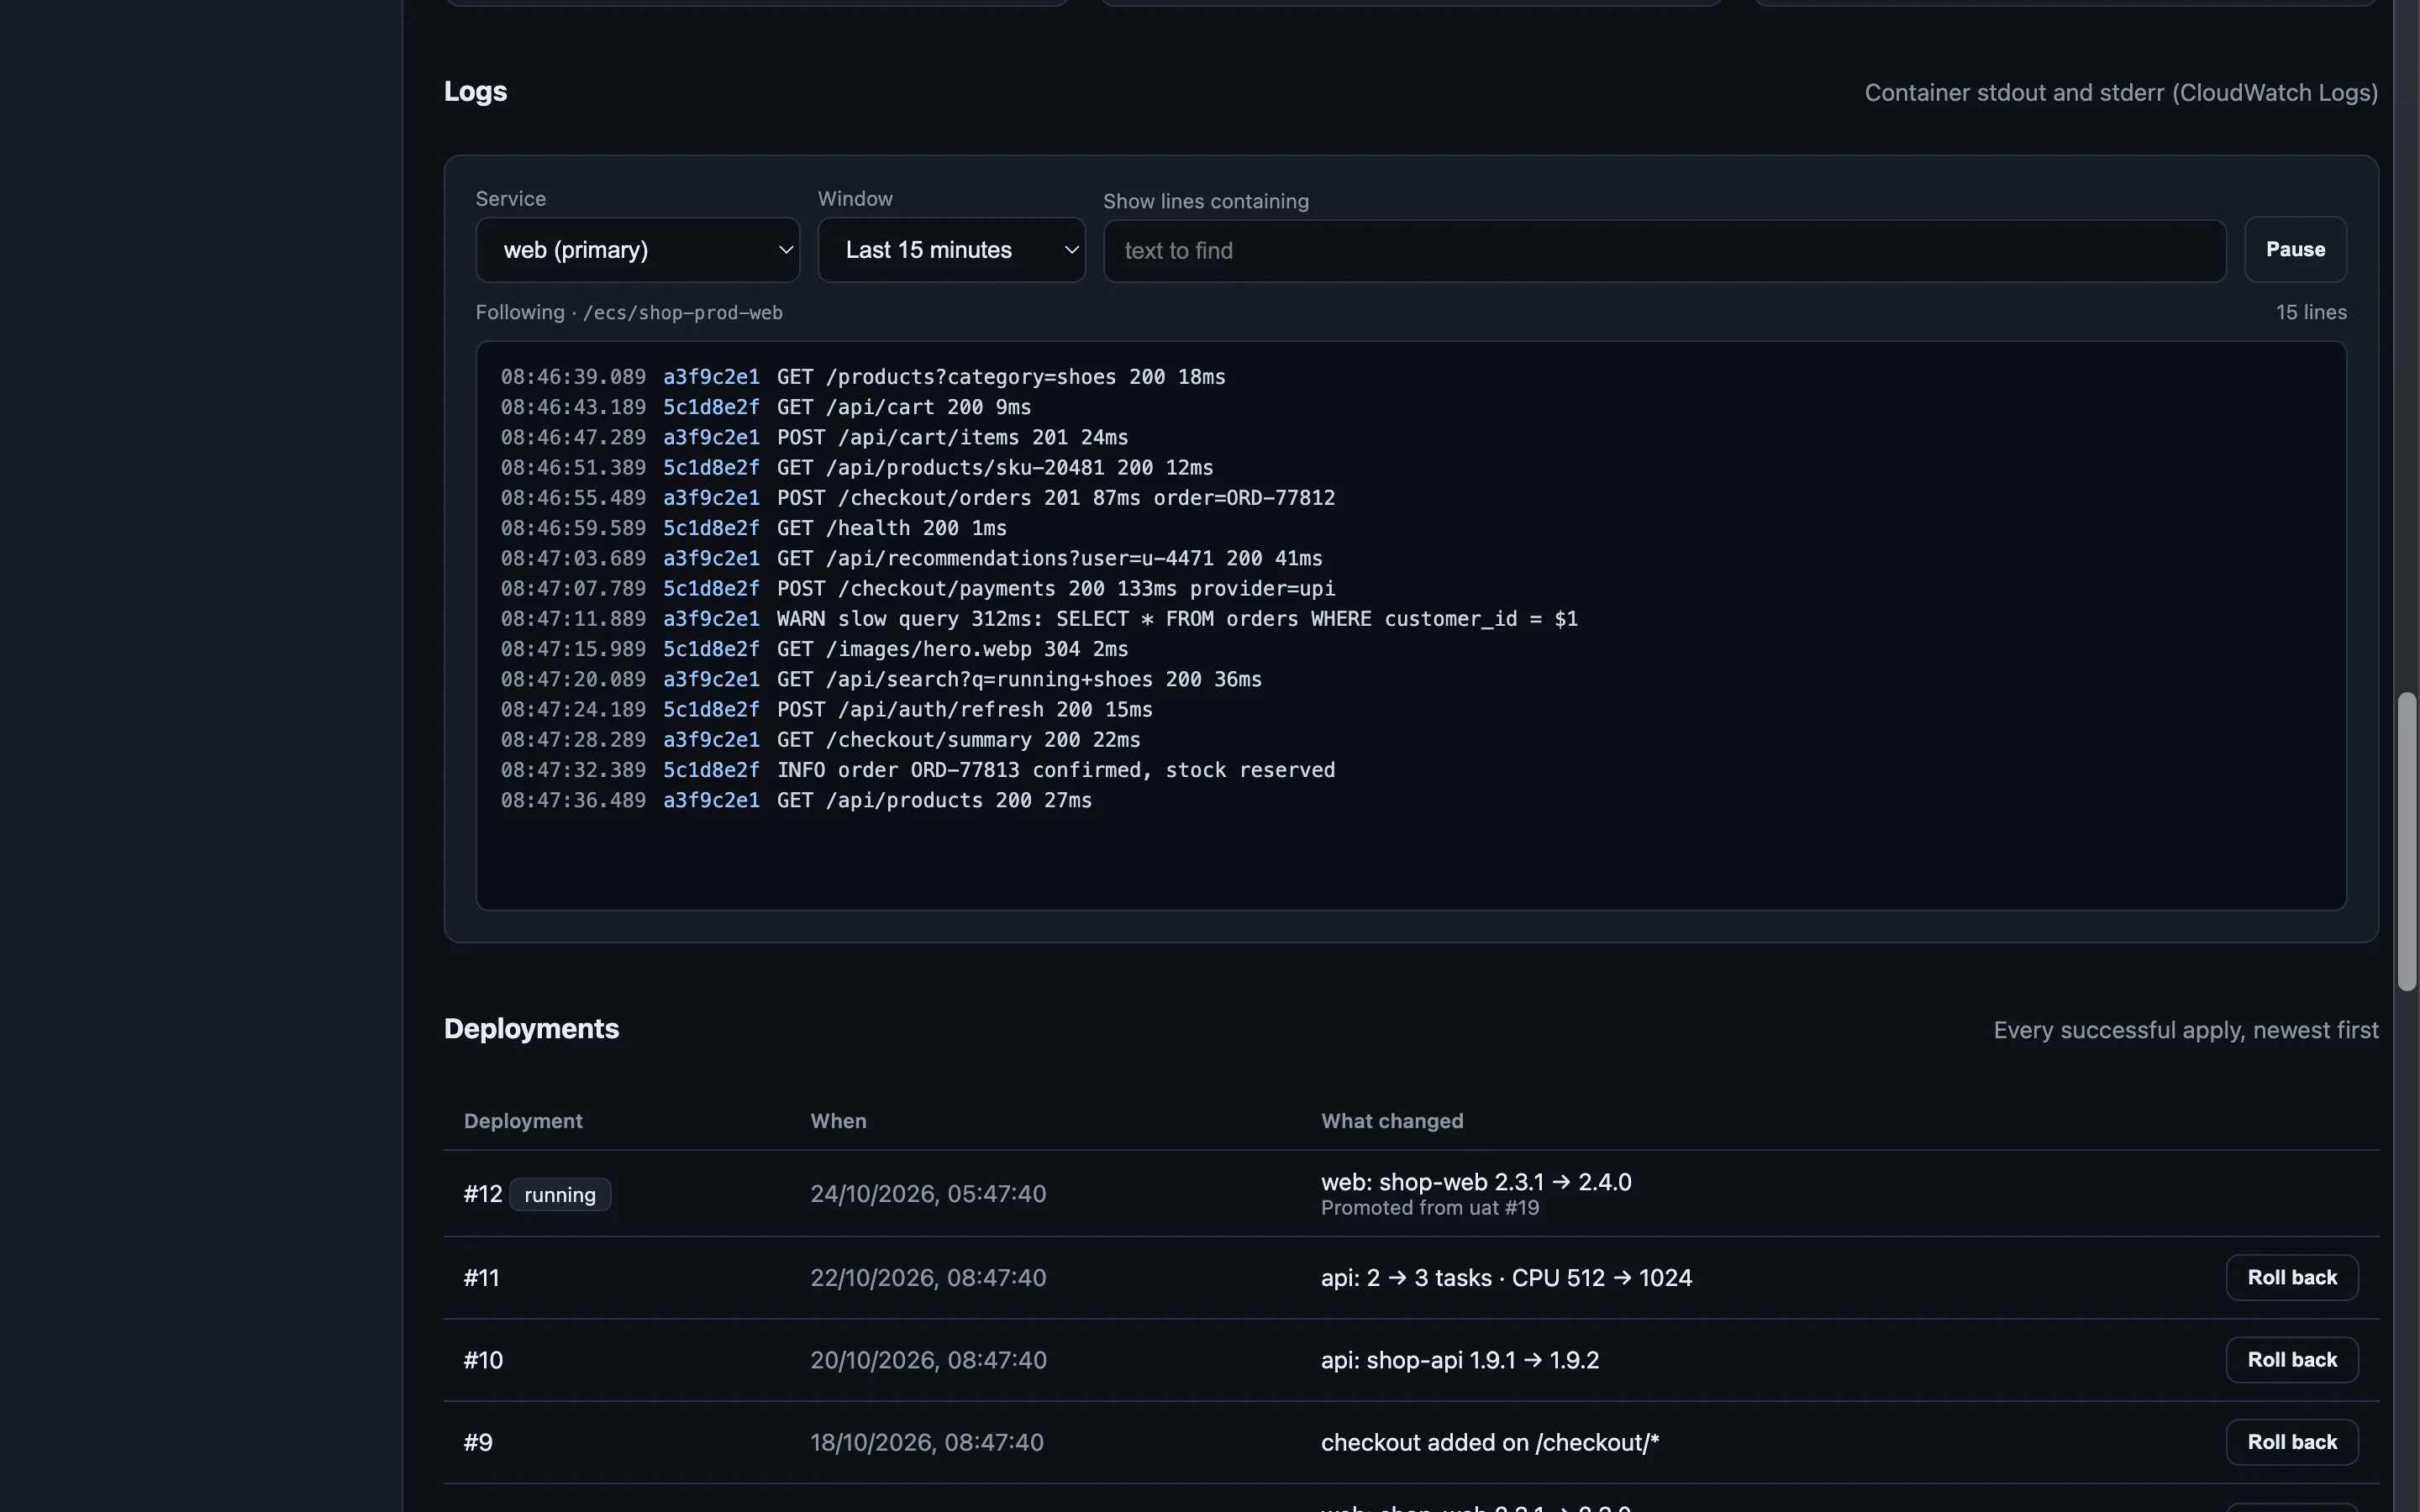Click the '15 lines' counter
Image resolution: width=2420 pixels, height=1512 pixels.
(2311, 312)
